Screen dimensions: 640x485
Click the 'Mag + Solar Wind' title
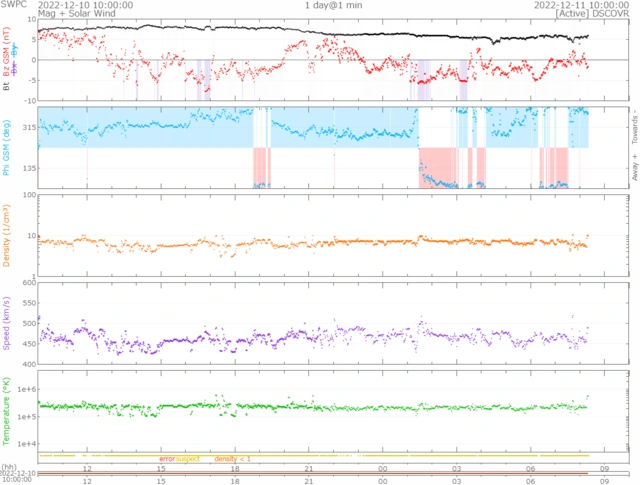click(73, 15)
